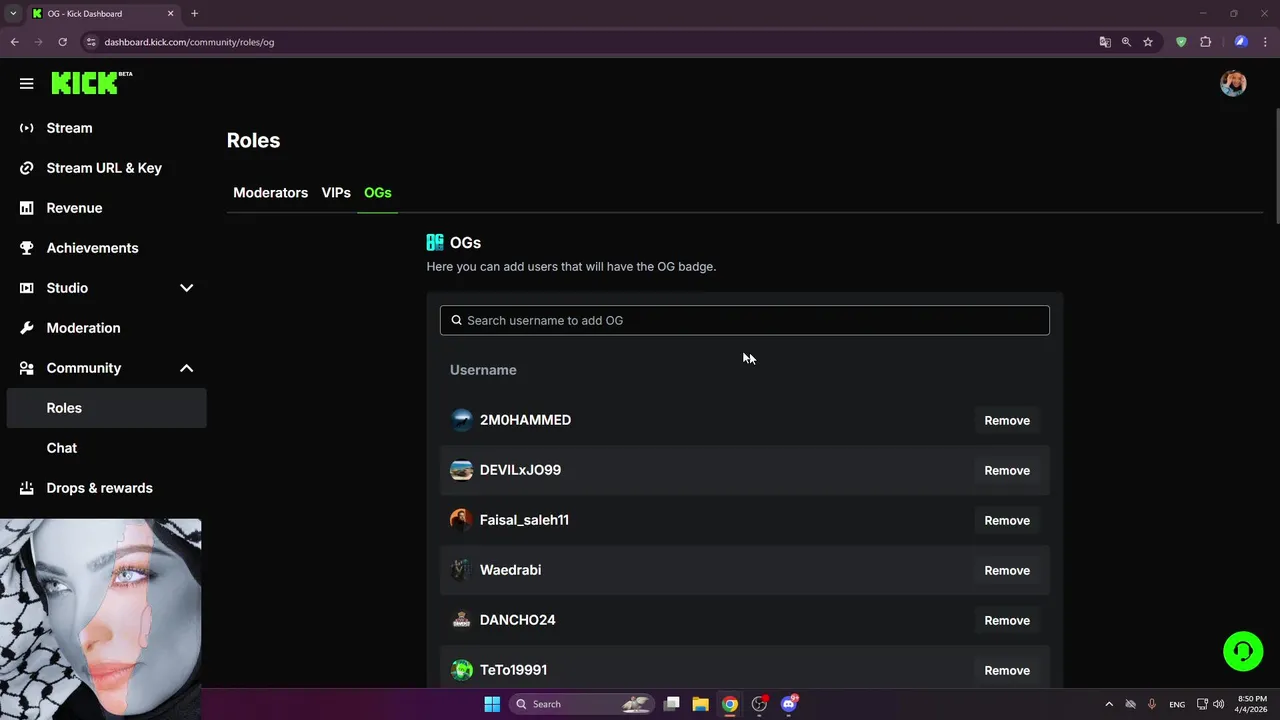Open Discord from the taskbar
1280x720 pixels.
click(789, 704)
